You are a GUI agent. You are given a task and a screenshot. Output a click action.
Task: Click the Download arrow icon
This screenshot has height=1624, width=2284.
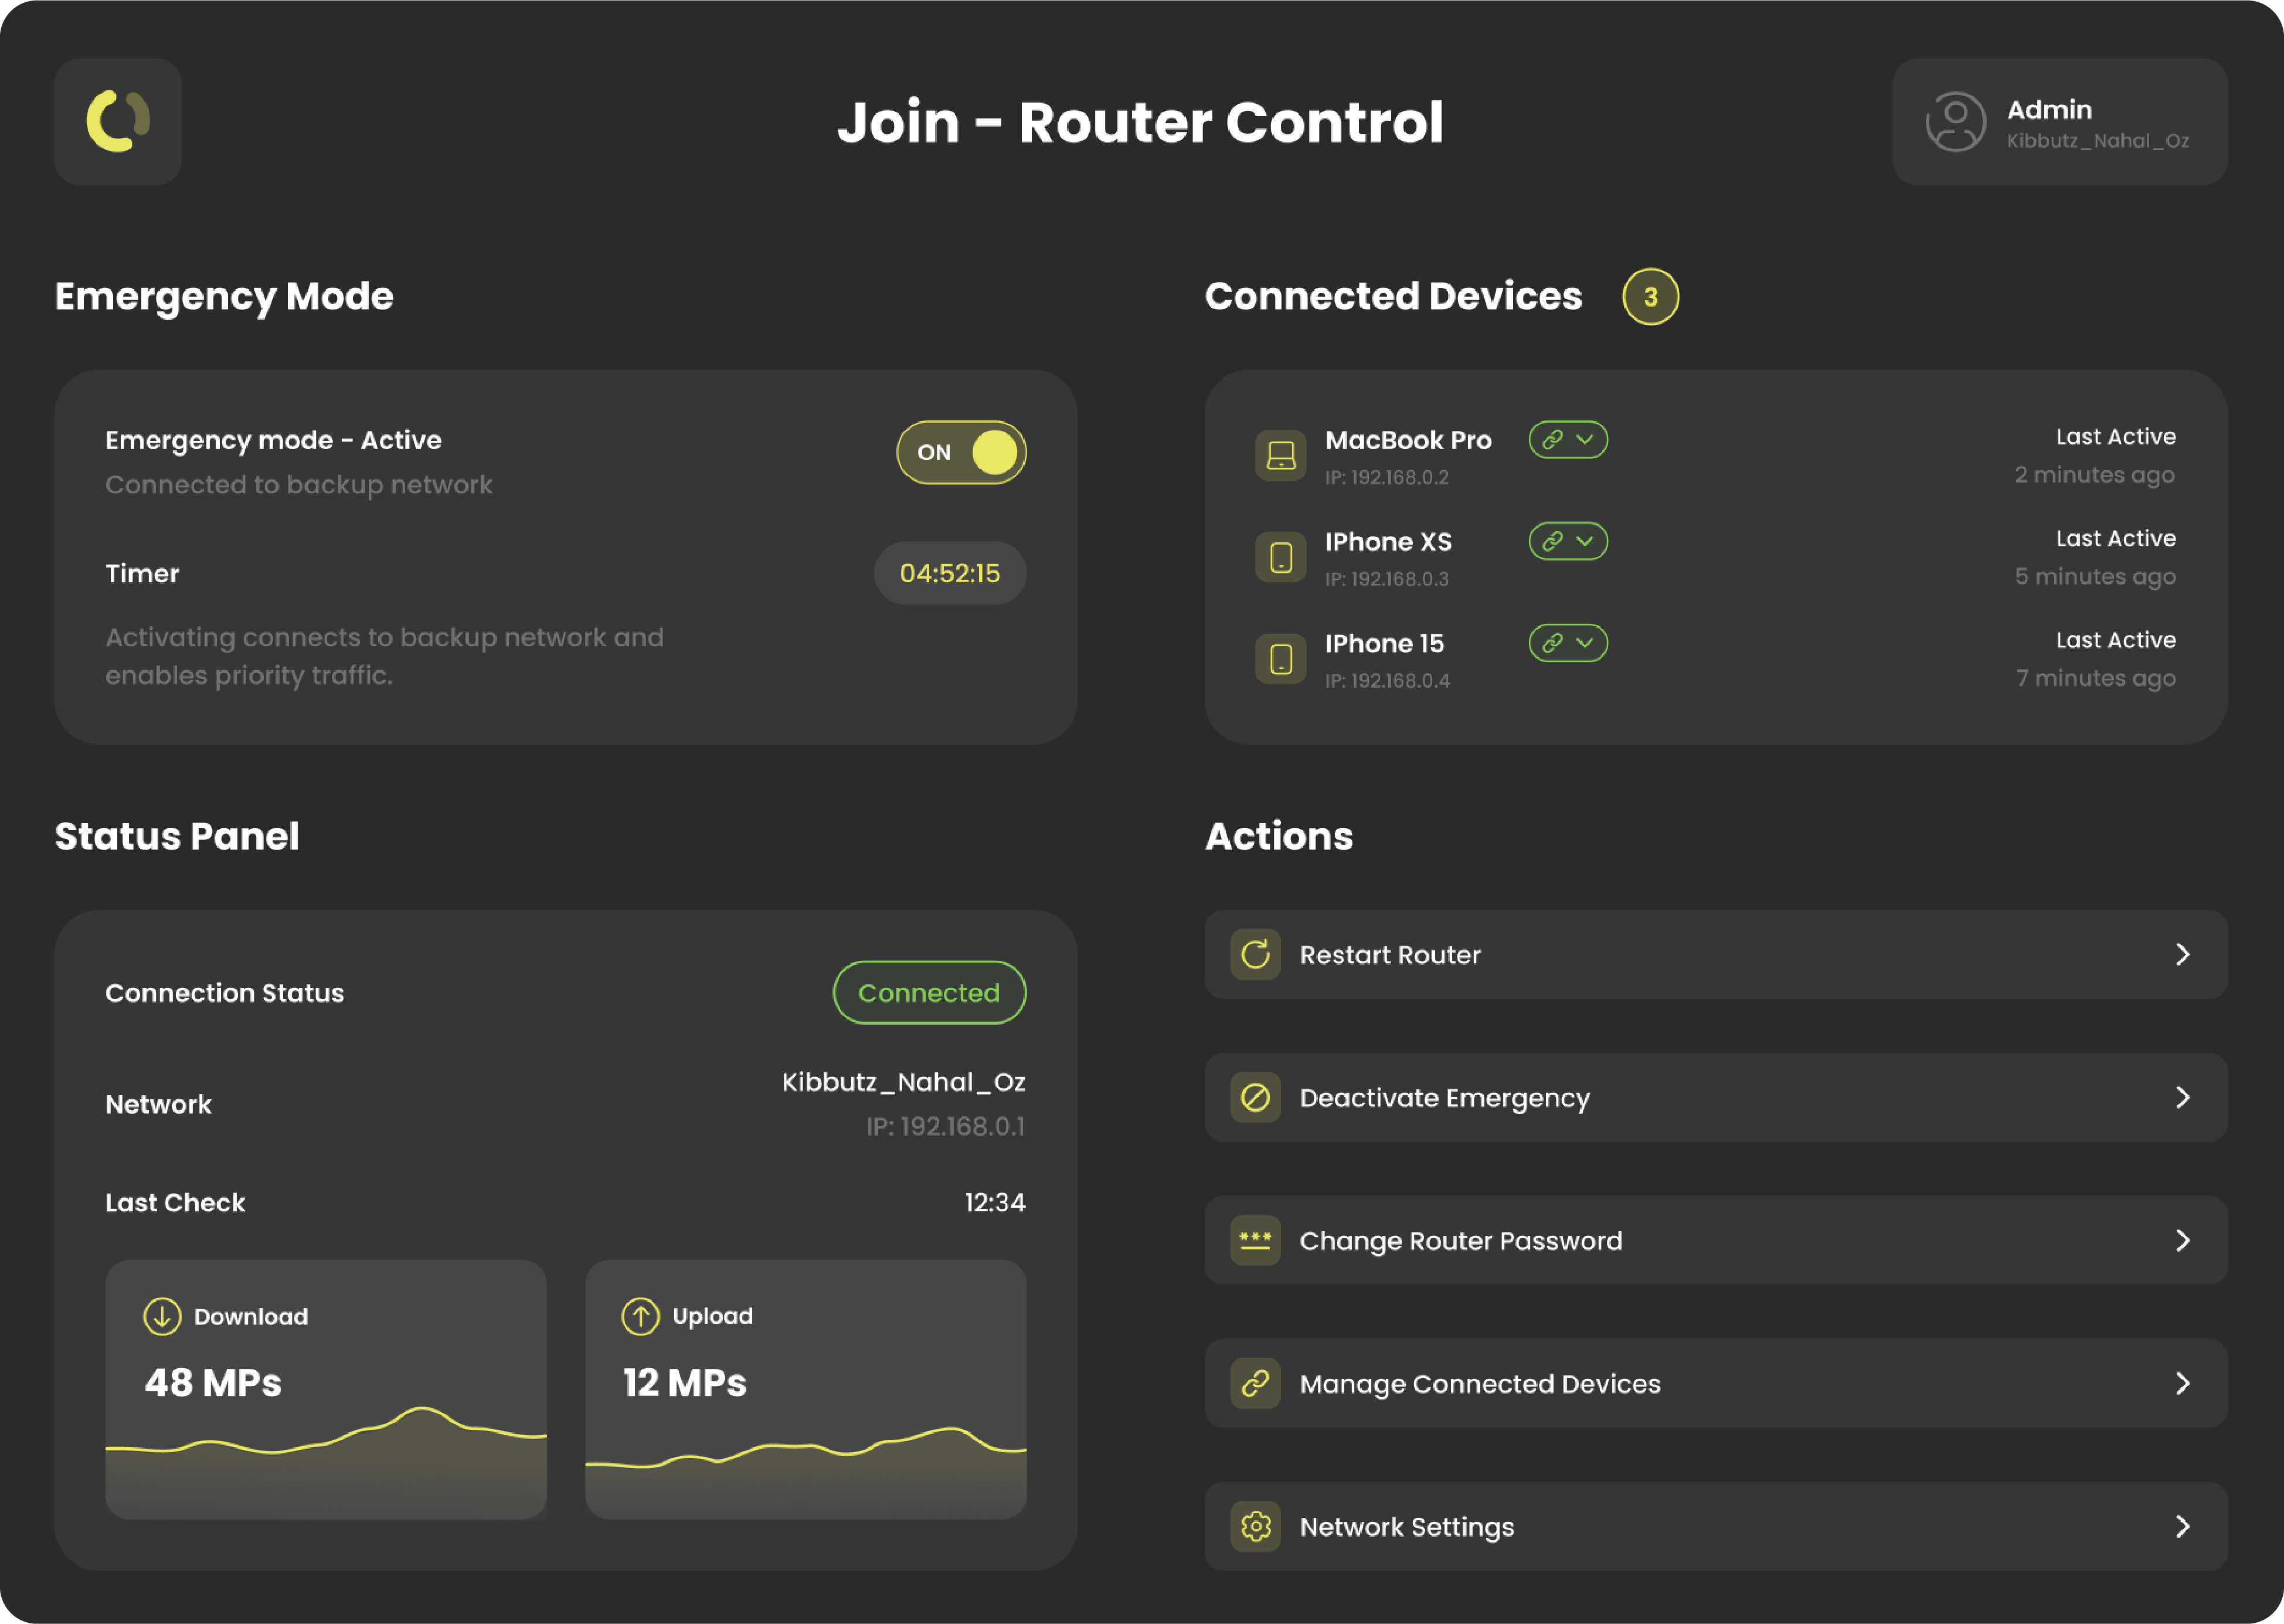coord(162,1317)
